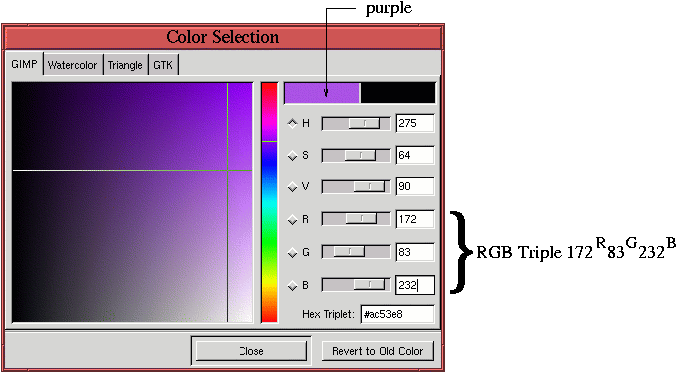Select the S radio button

tap(293, 155)
